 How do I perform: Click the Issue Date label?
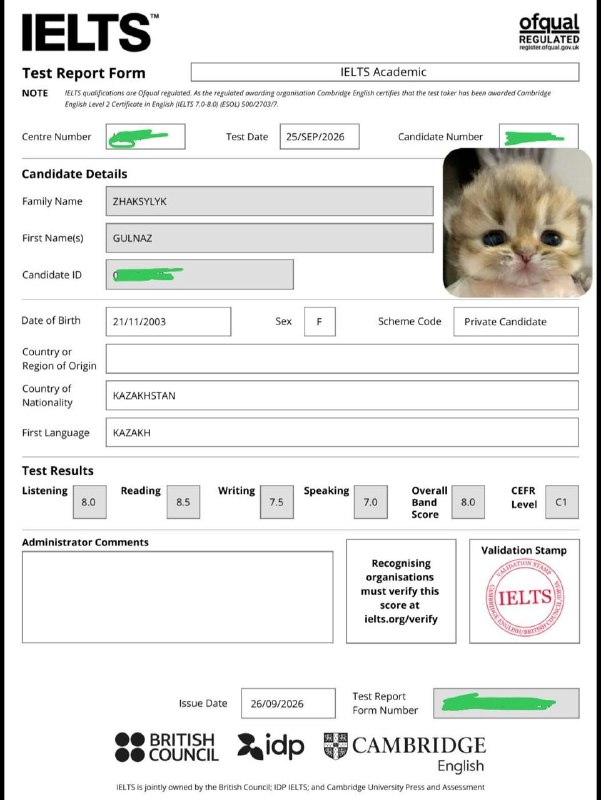tap(203, 703)
